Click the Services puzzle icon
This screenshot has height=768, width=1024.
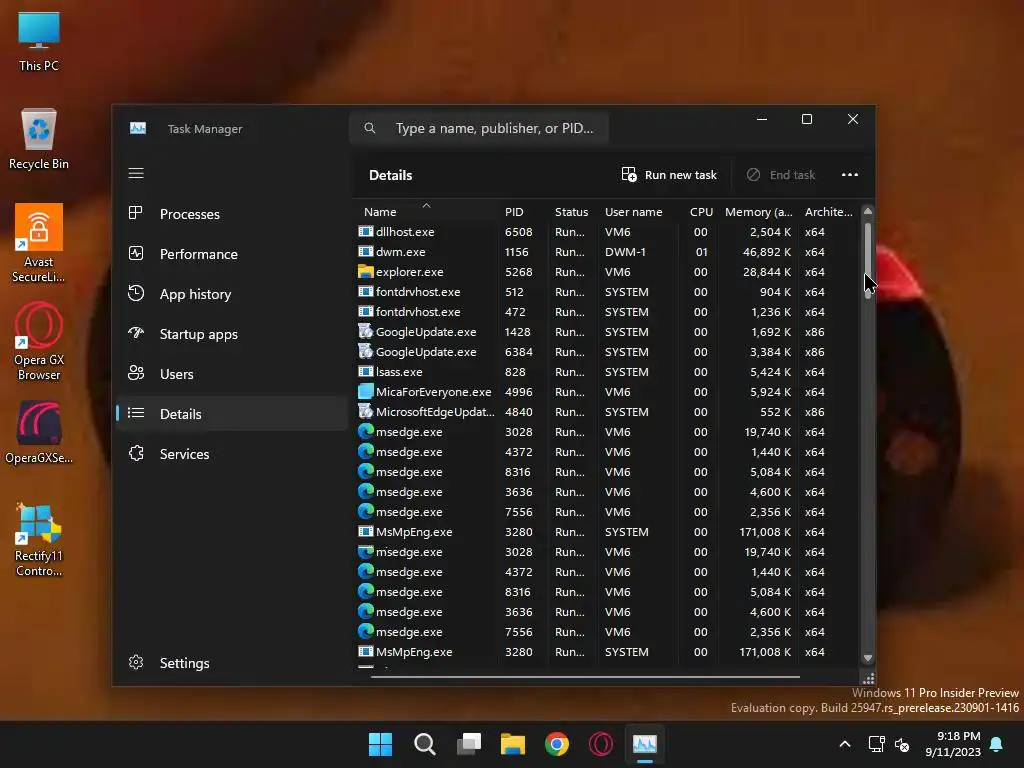(x=136, y=453)
